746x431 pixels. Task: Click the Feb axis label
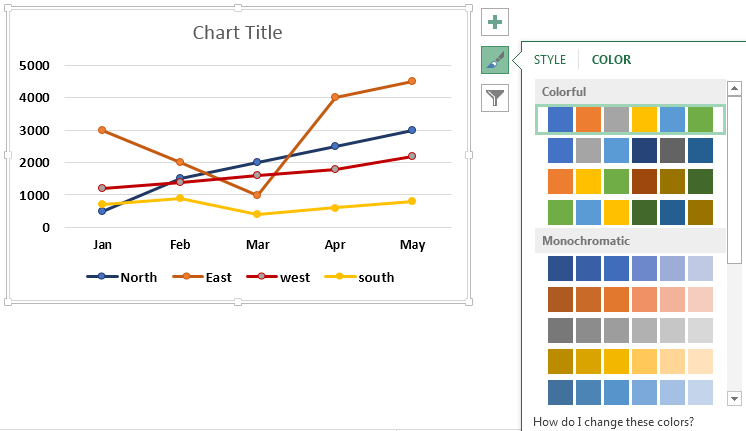(x=180, y=245)
